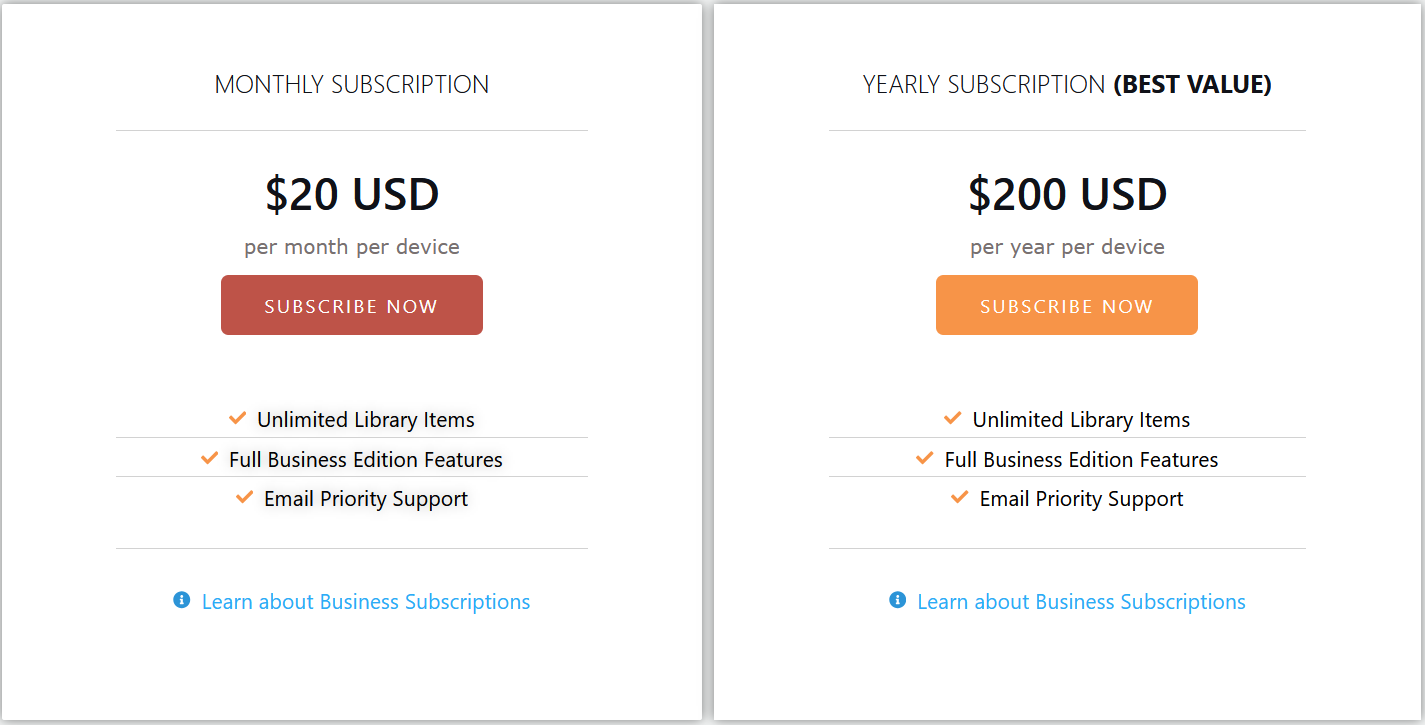Click the per year per device text
1425x725 pixels.
[x=1067, y=247]
